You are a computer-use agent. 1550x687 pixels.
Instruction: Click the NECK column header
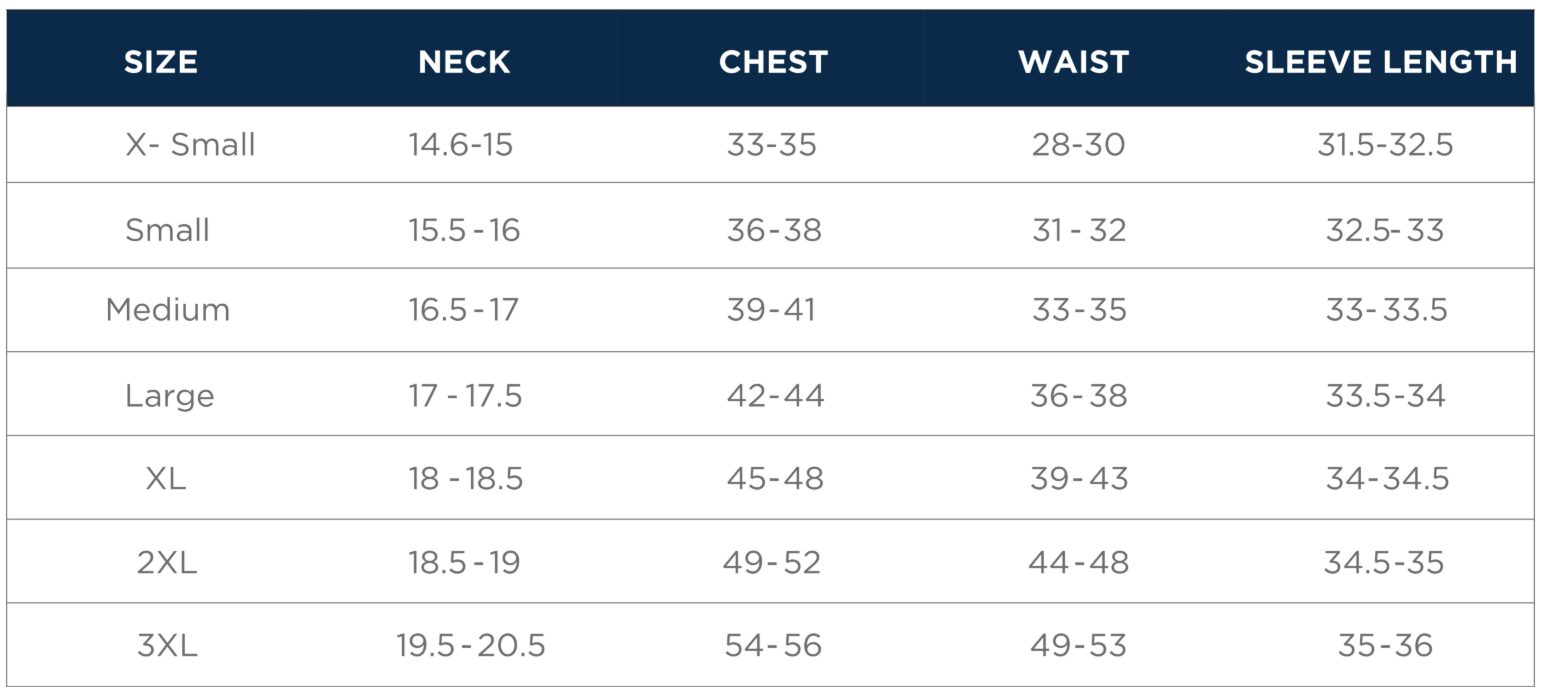pyautogui.click(x=465, y=62)
